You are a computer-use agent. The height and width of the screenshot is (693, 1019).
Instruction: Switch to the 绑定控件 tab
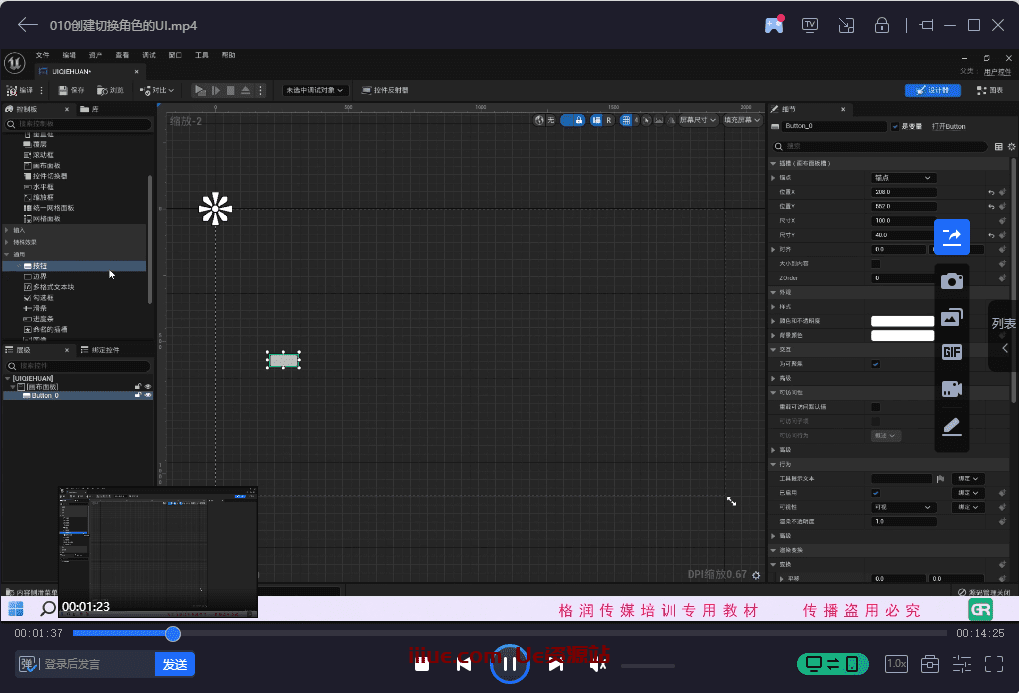tap(105, 350)
